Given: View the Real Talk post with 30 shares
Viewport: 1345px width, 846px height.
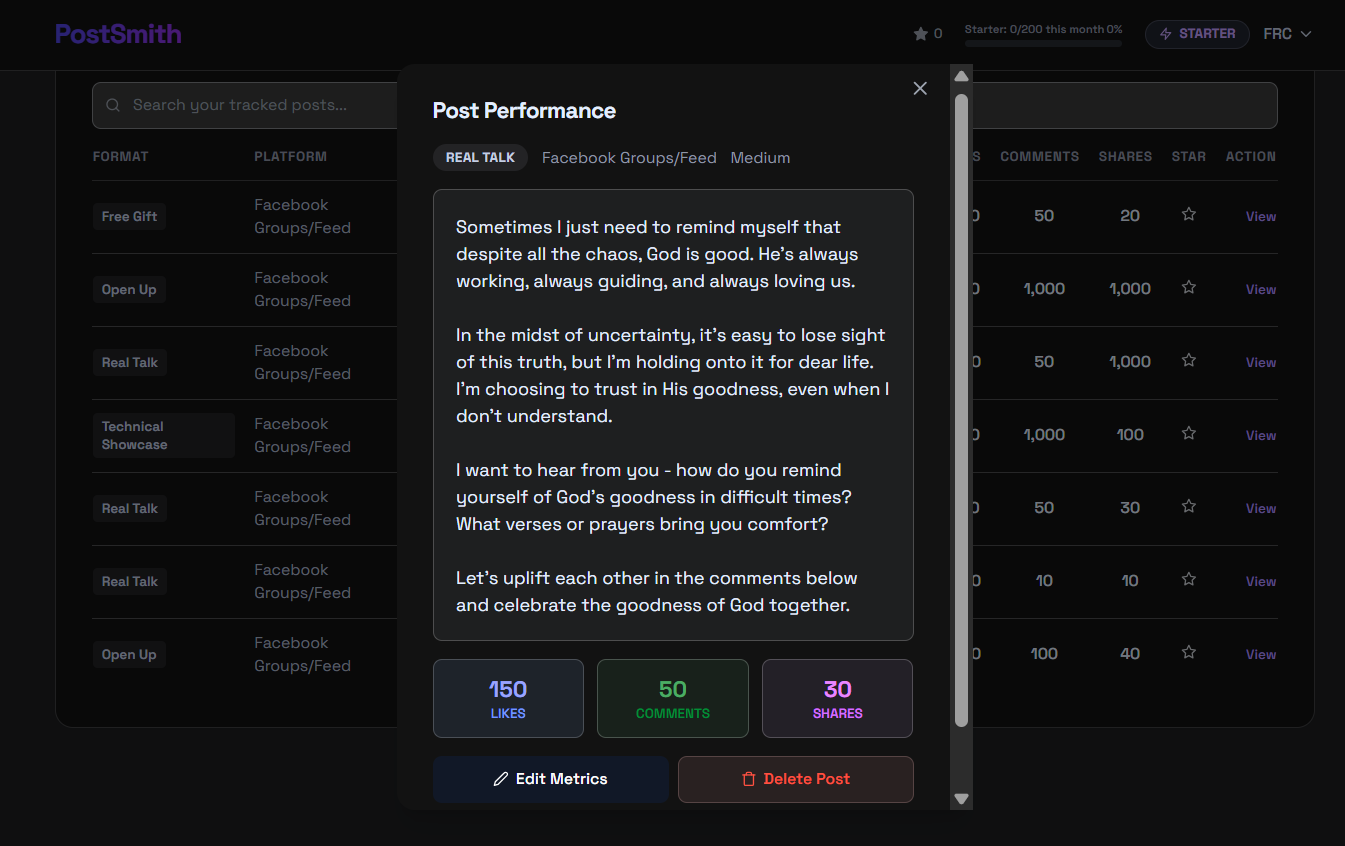Looking at the screenshot, I should point(1261,509).
